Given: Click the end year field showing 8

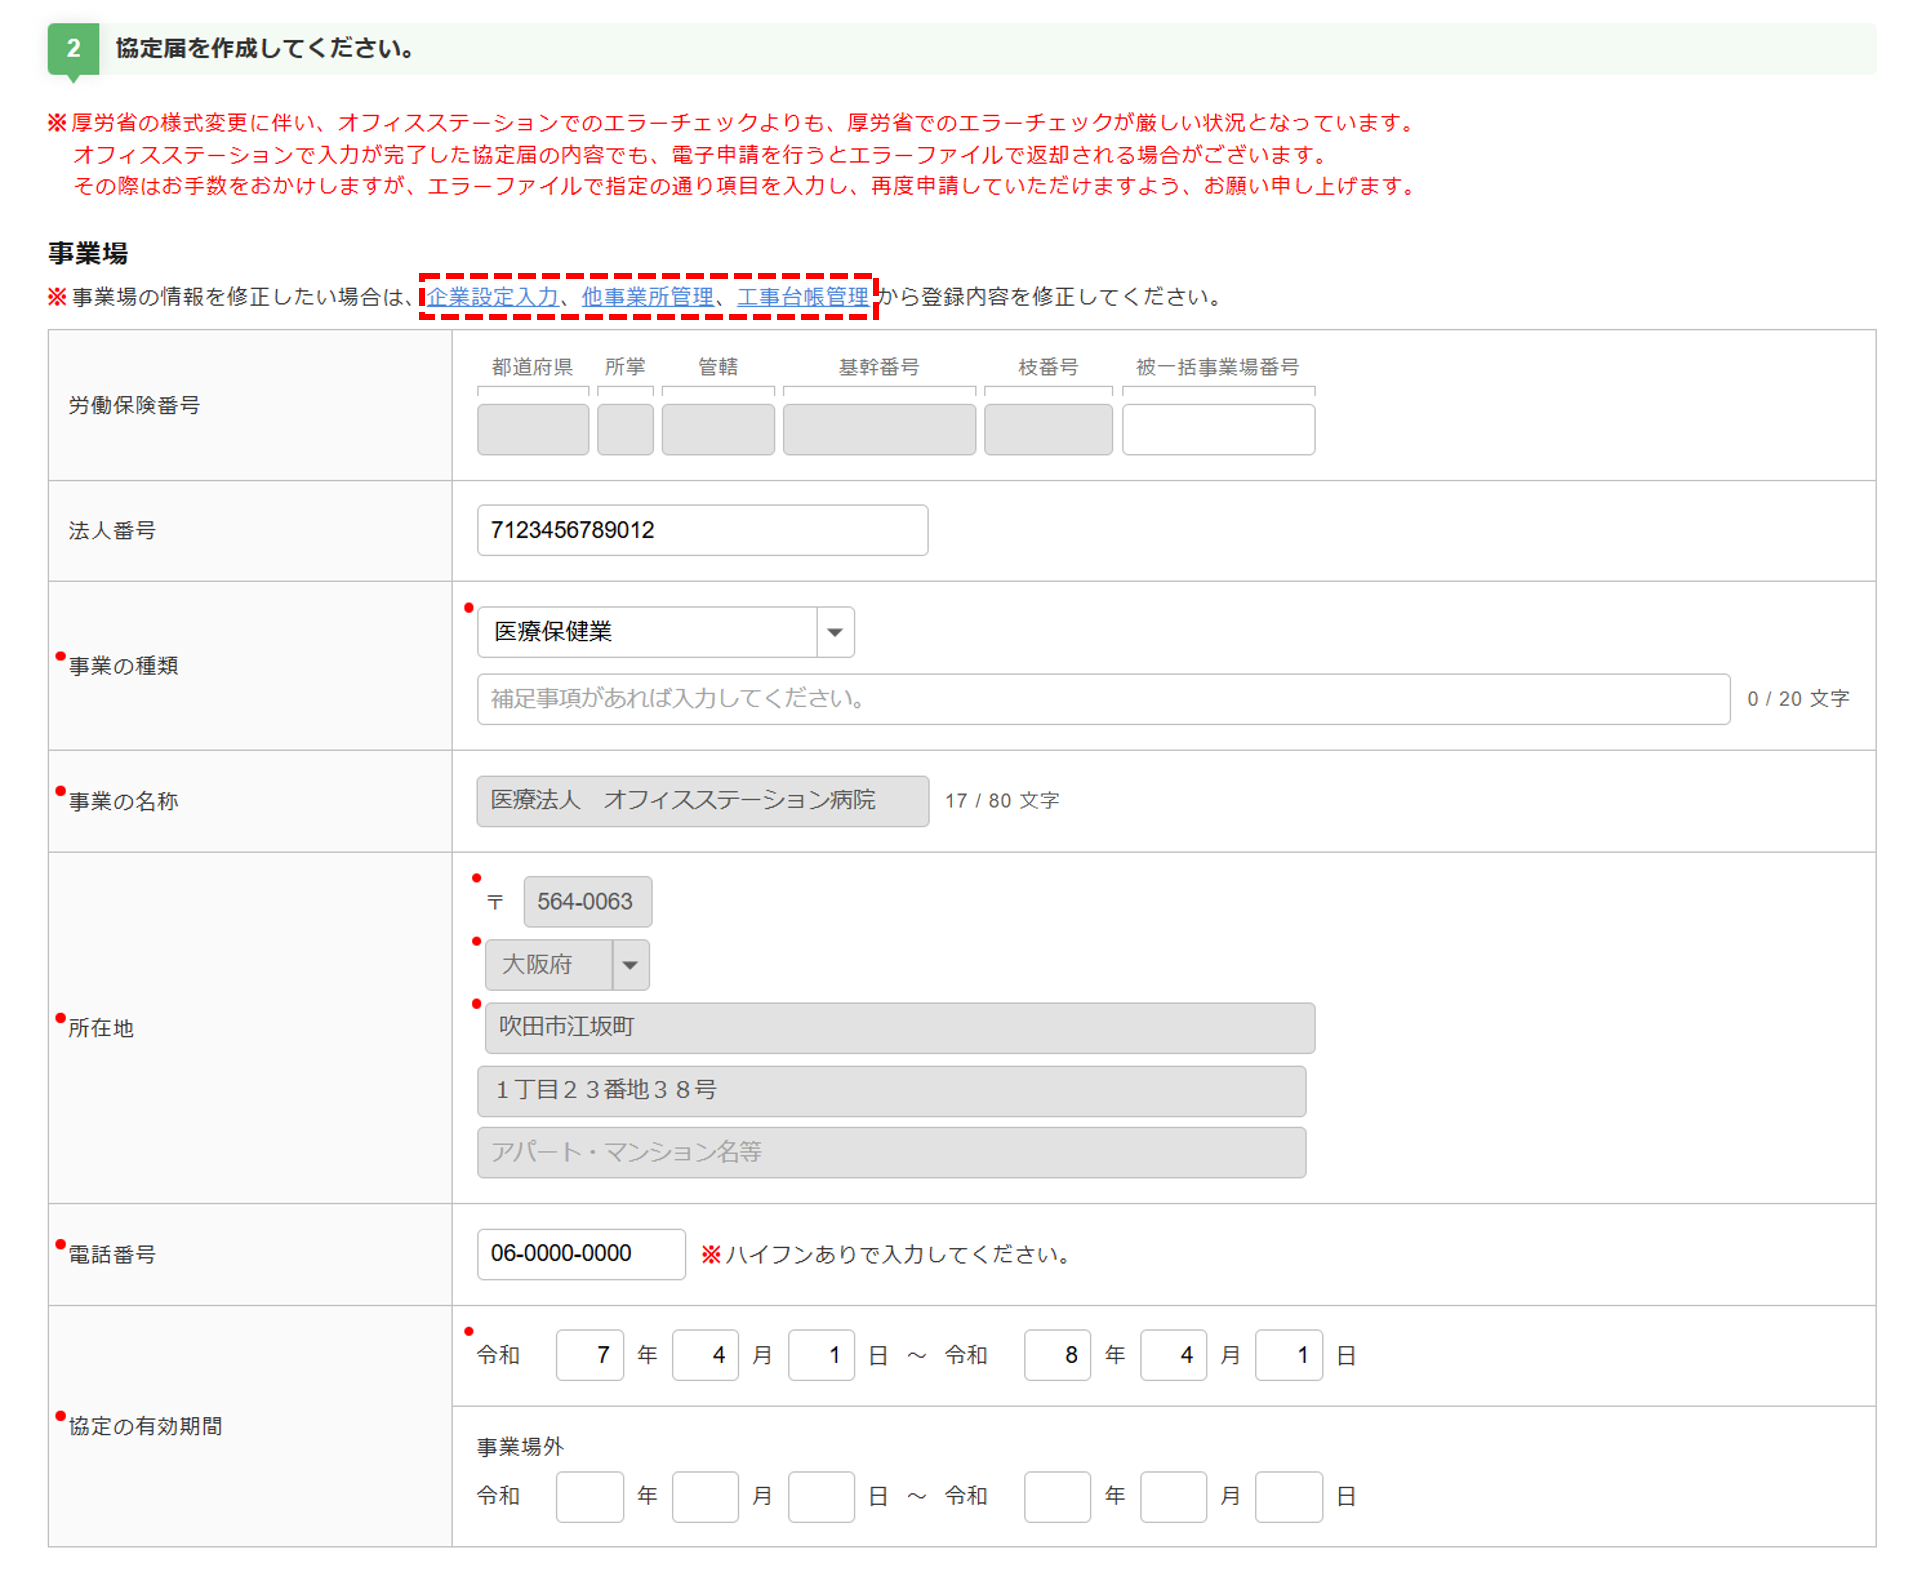Looking at the screenshot, I should coord(1056,1355).
